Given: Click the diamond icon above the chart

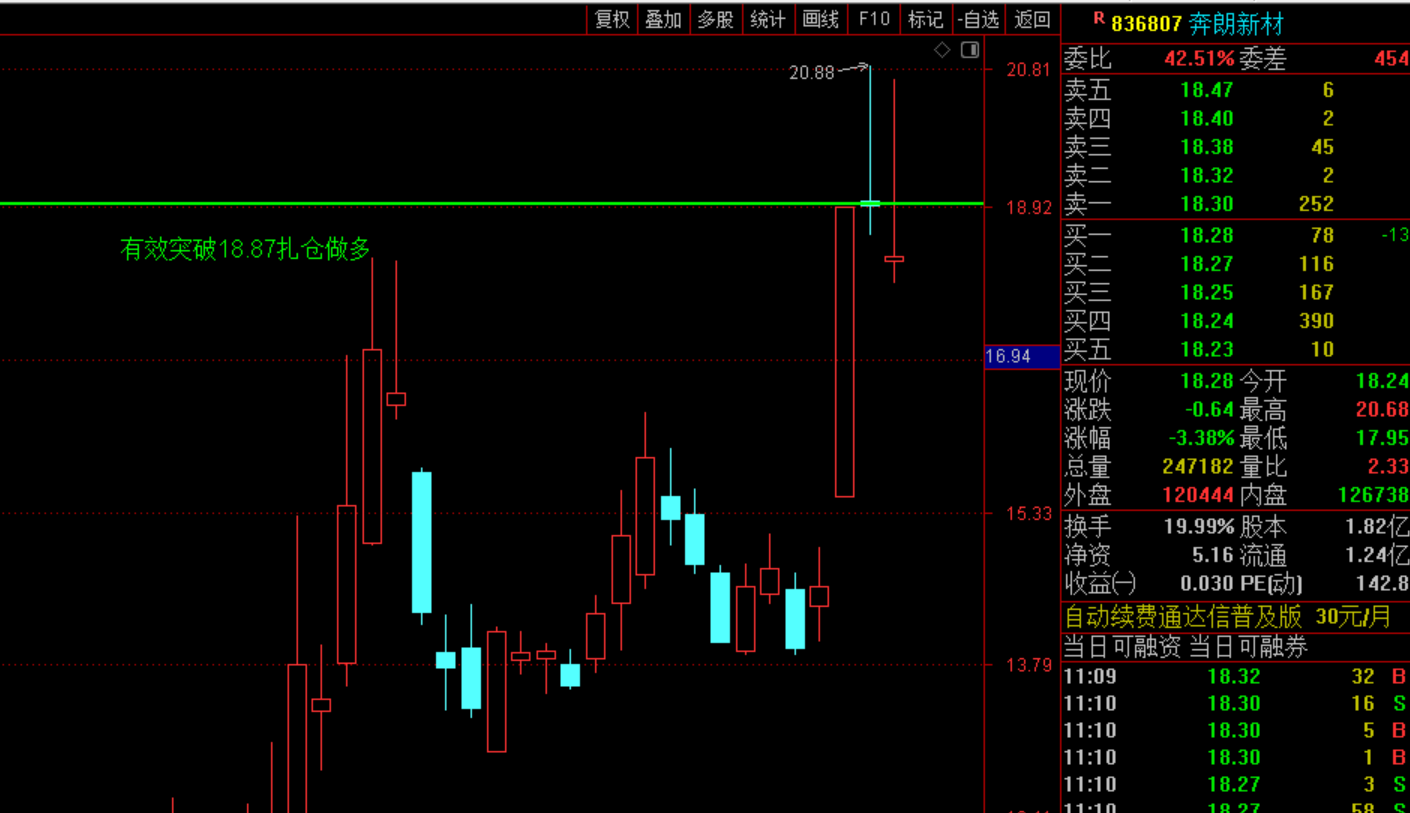Looking at the screenshot, I should tap(943, 50).
